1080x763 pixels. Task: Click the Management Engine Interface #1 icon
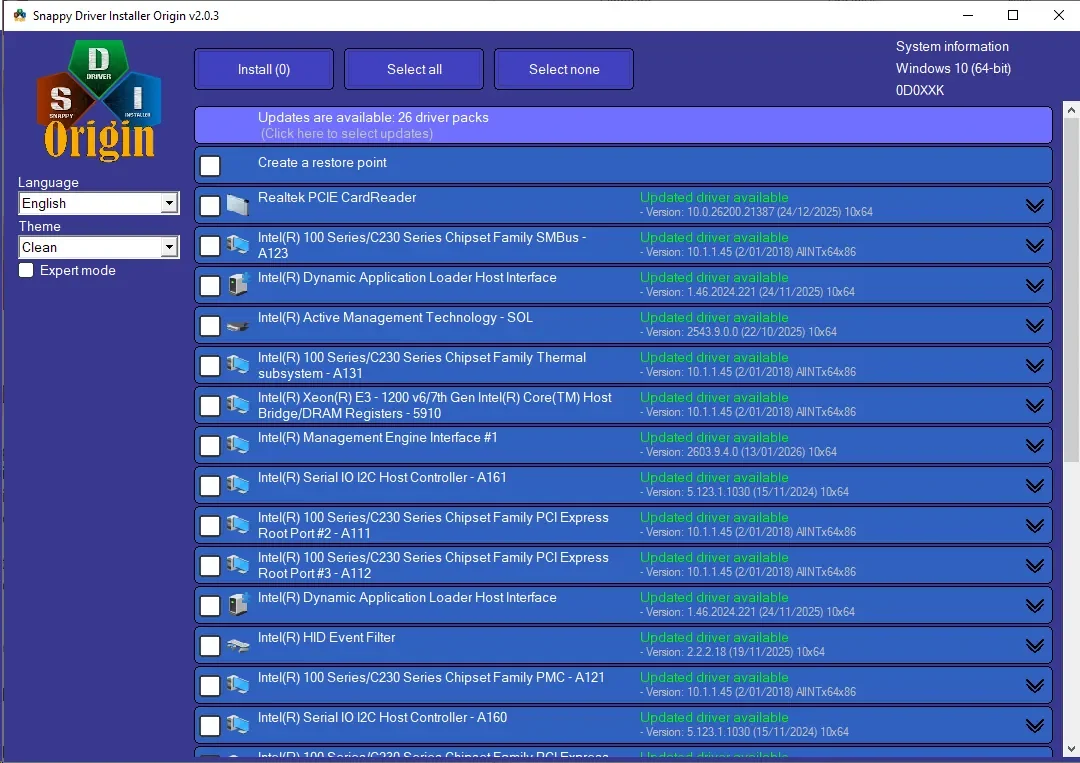238,445
